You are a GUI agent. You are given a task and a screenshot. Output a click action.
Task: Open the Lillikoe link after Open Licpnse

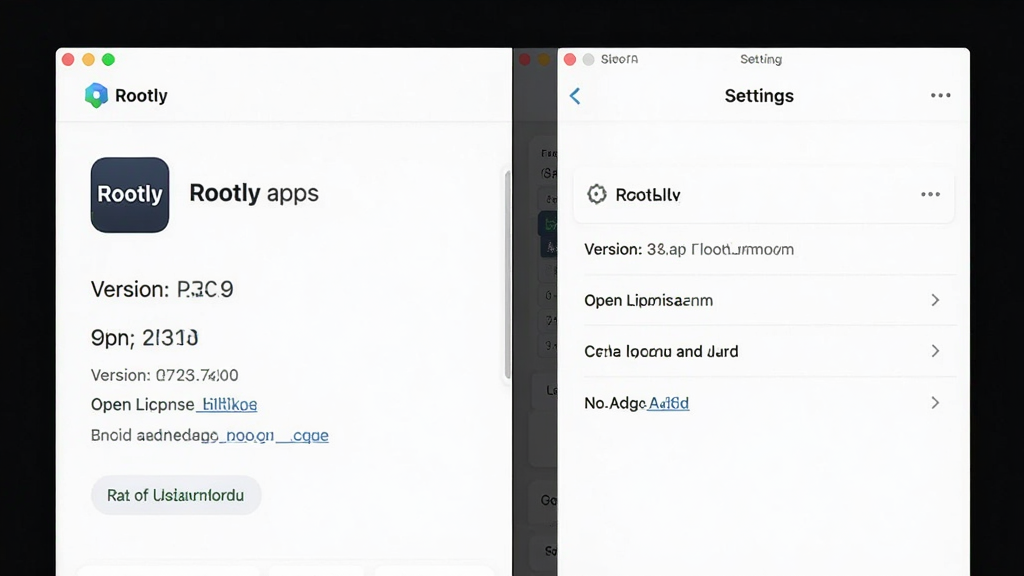coord(229,405)
